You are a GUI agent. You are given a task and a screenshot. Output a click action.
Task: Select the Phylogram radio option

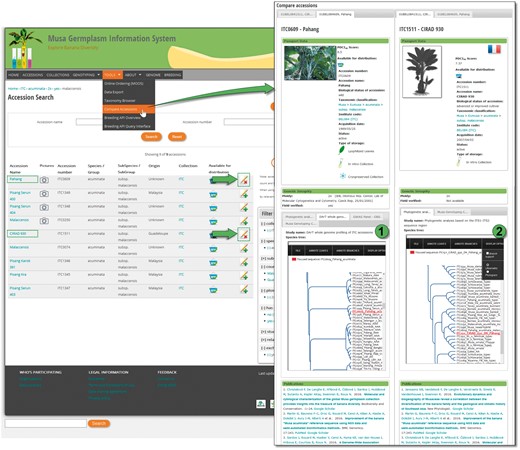point(487,272)
